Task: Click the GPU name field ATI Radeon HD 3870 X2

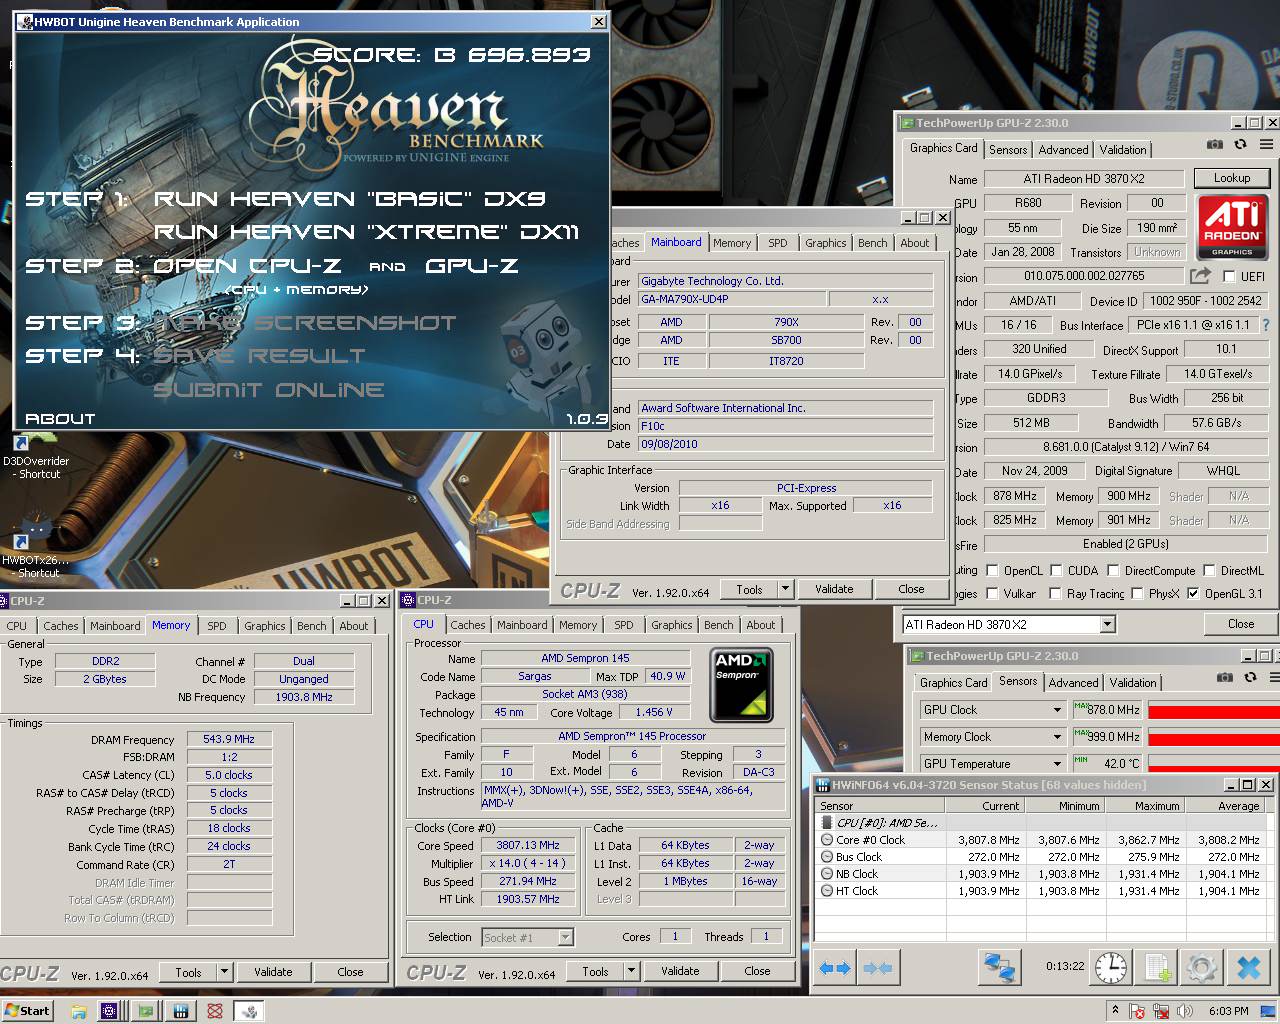Action: (1084, 179)
